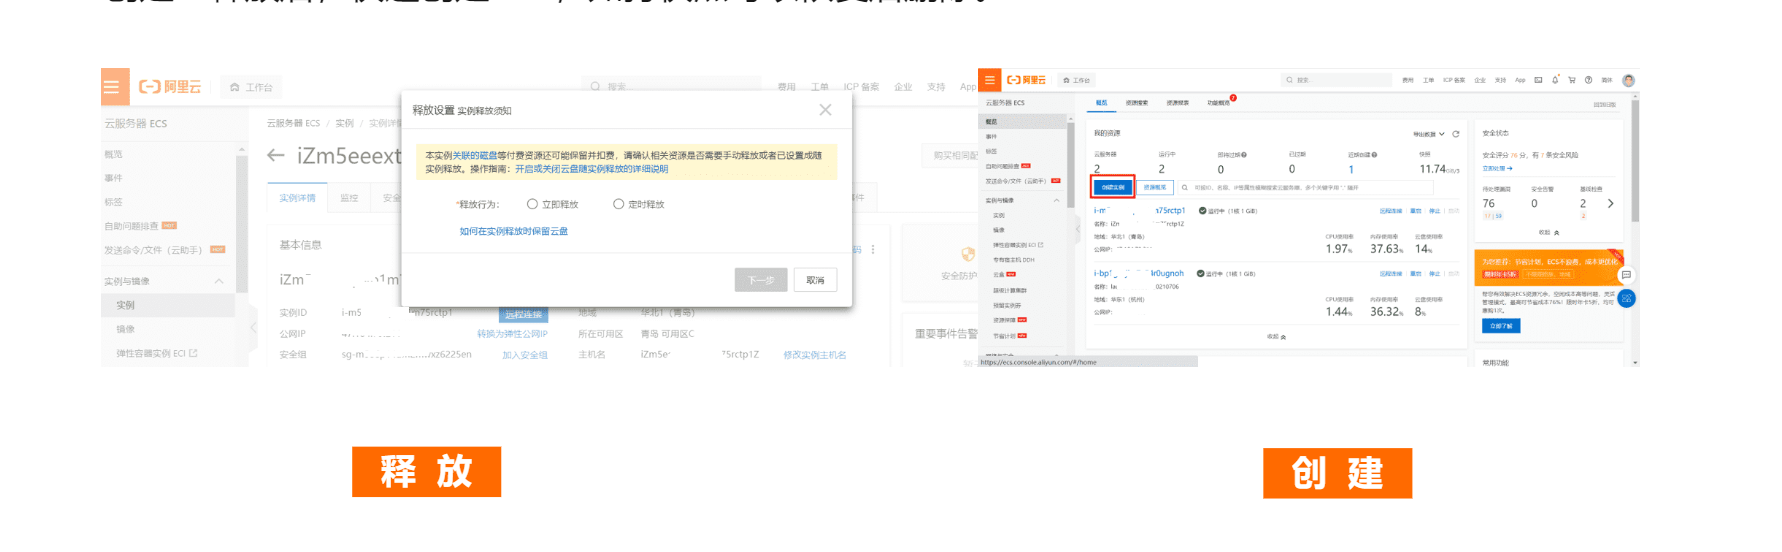The width and height of the screenshot is (1782, 552).
Task: Collapse 安全状态 panel with 收起
Action: [1548, 232]
